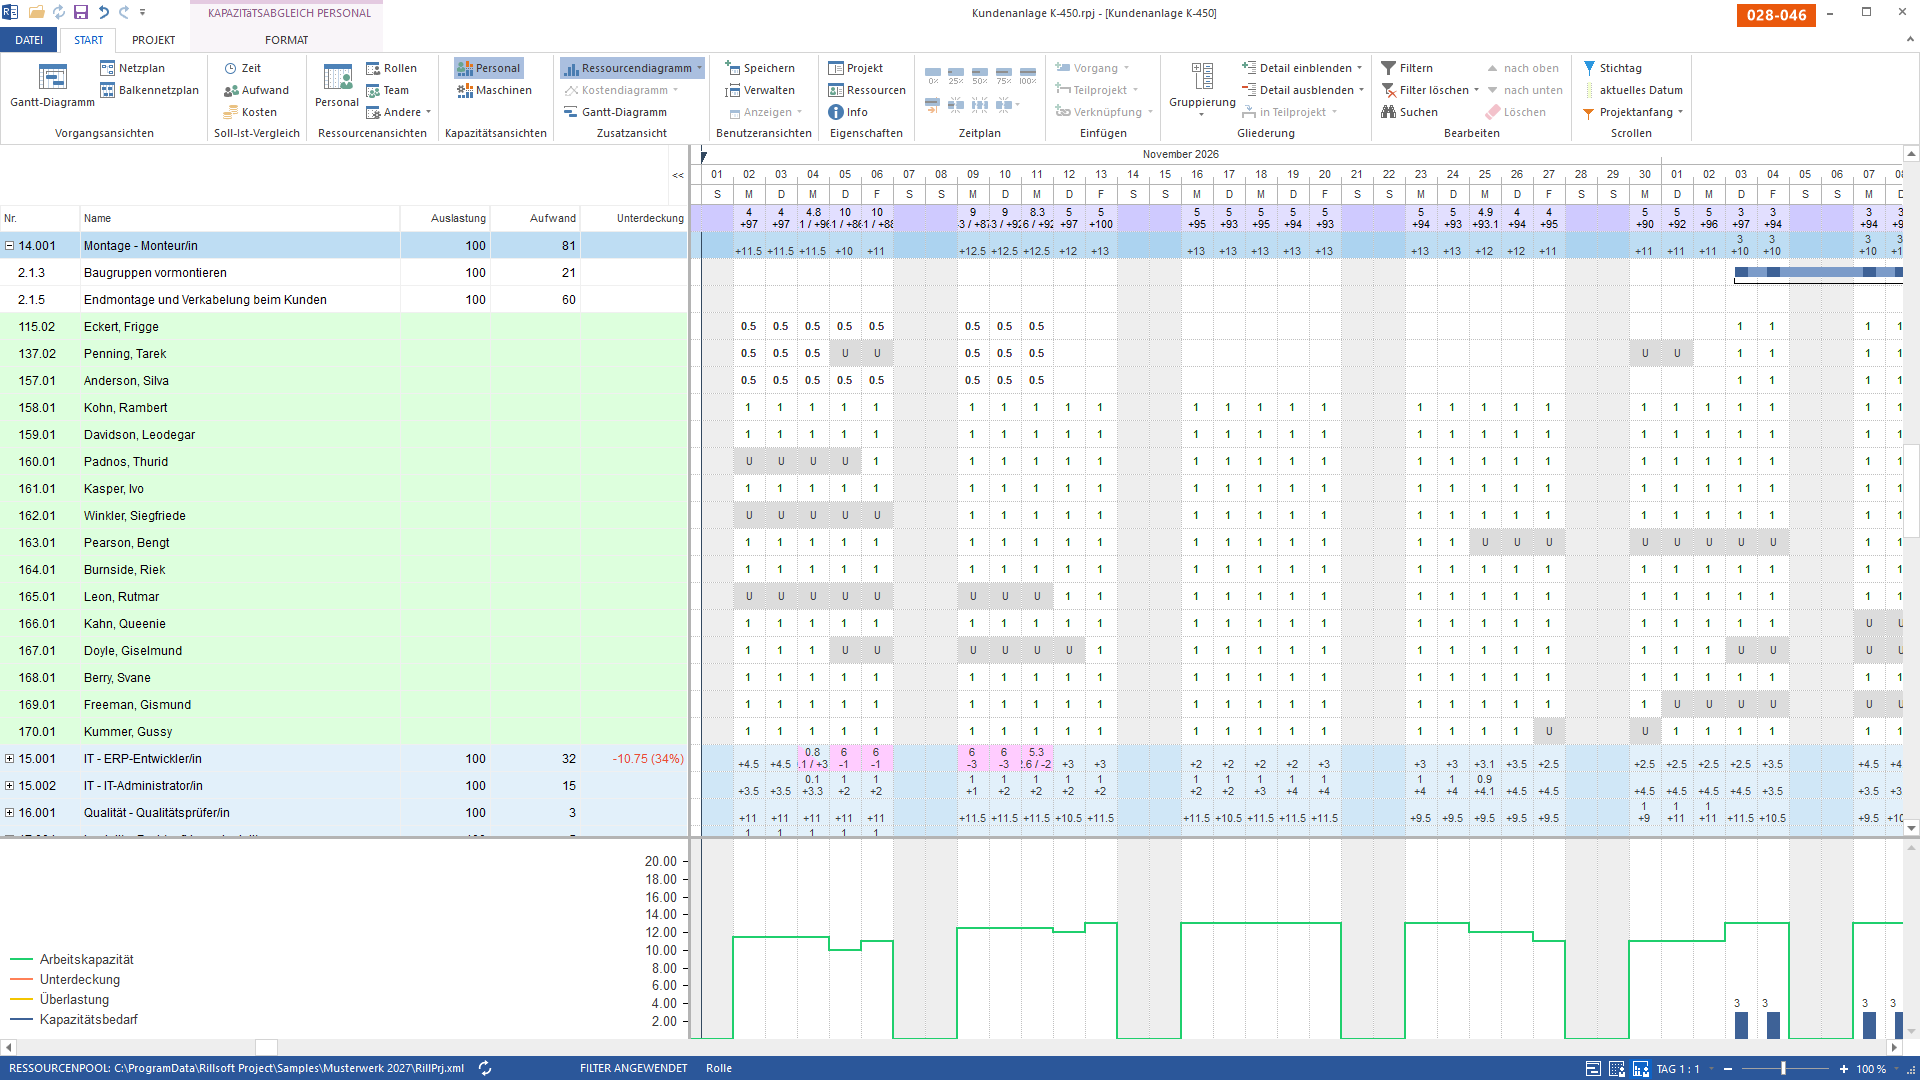The height and width of the screenshot is (1080, 1920).
Task: Open the Detail ausblenden dropdown arrow
Action: [x=1361, y=90]
